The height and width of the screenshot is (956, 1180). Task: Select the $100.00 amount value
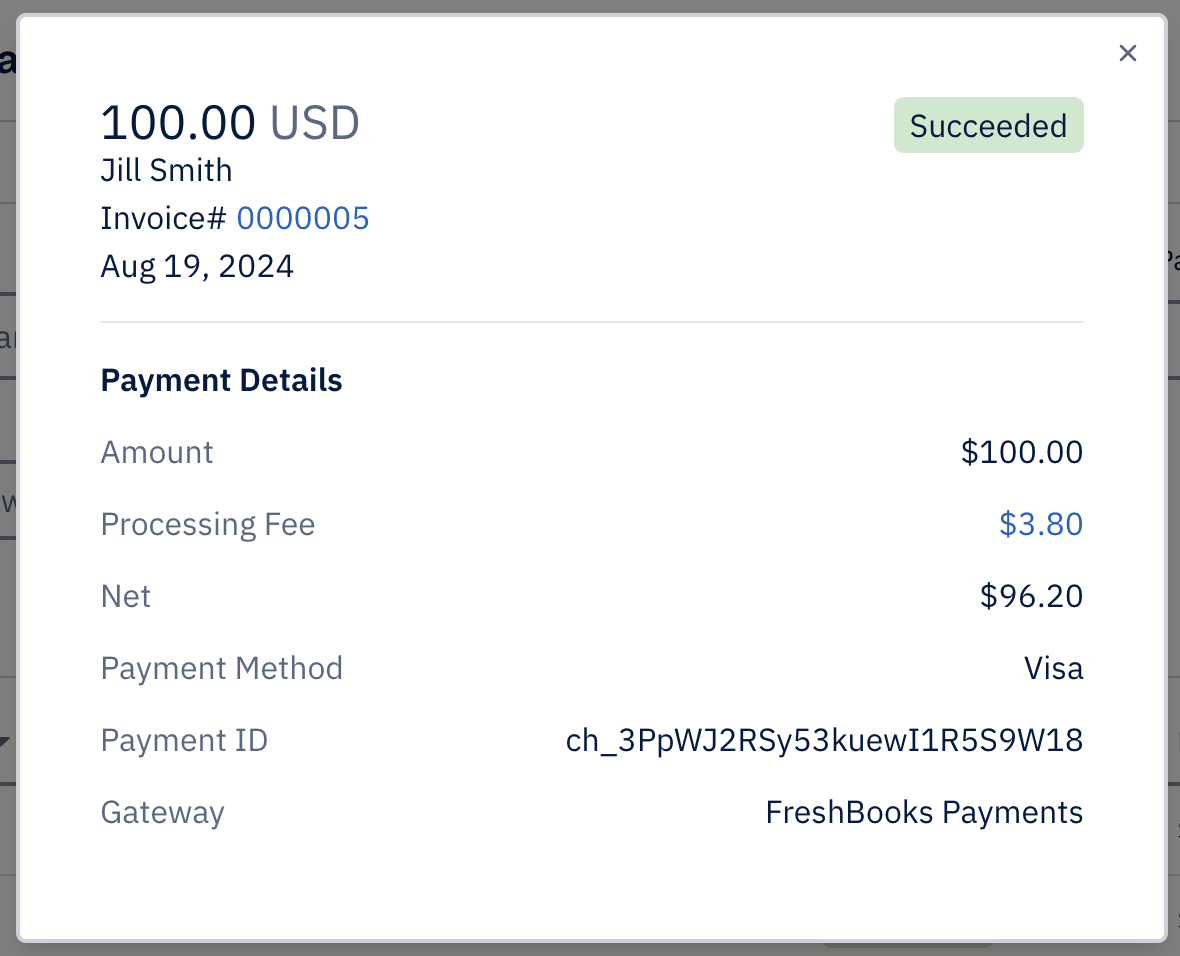click(1021, 452)
